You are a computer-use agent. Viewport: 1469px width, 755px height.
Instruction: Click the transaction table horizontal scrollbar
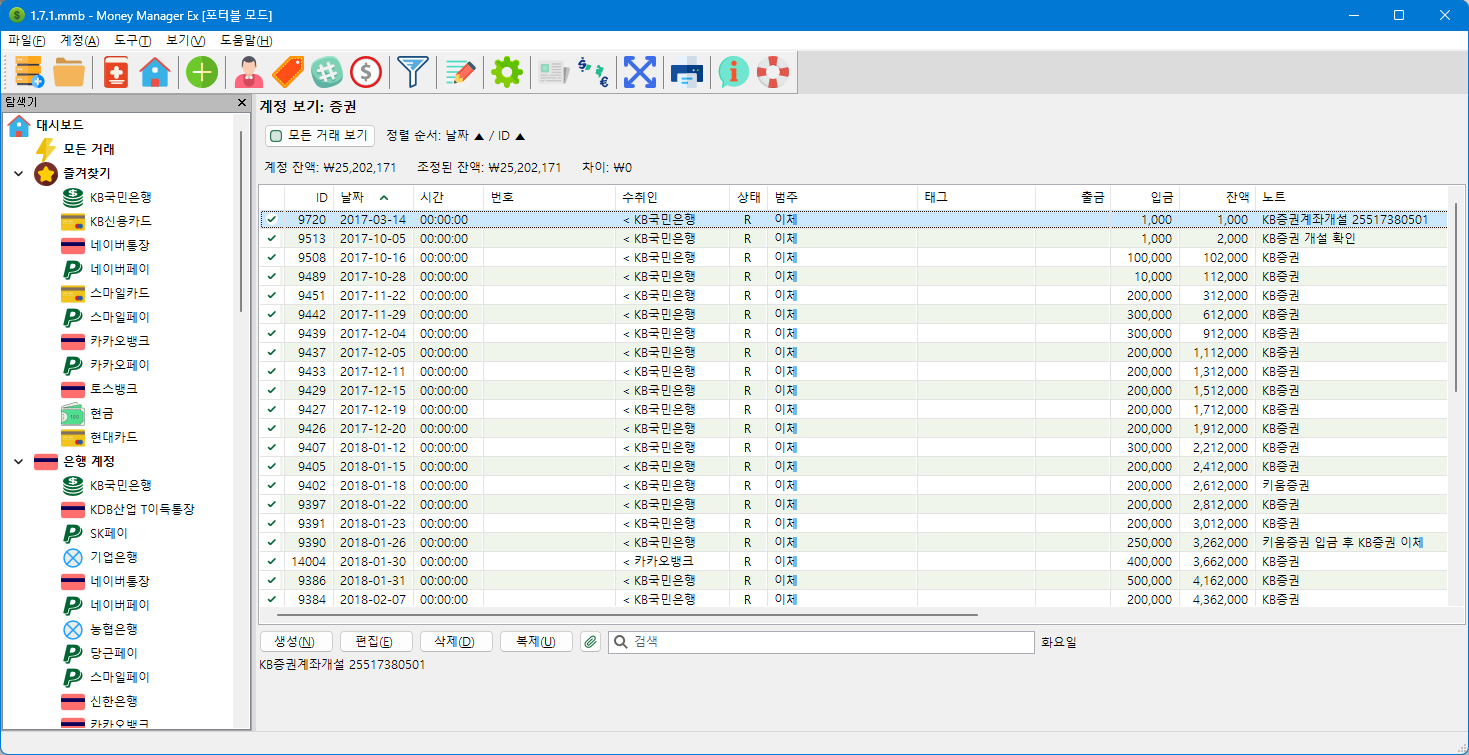tap(627, 614)
